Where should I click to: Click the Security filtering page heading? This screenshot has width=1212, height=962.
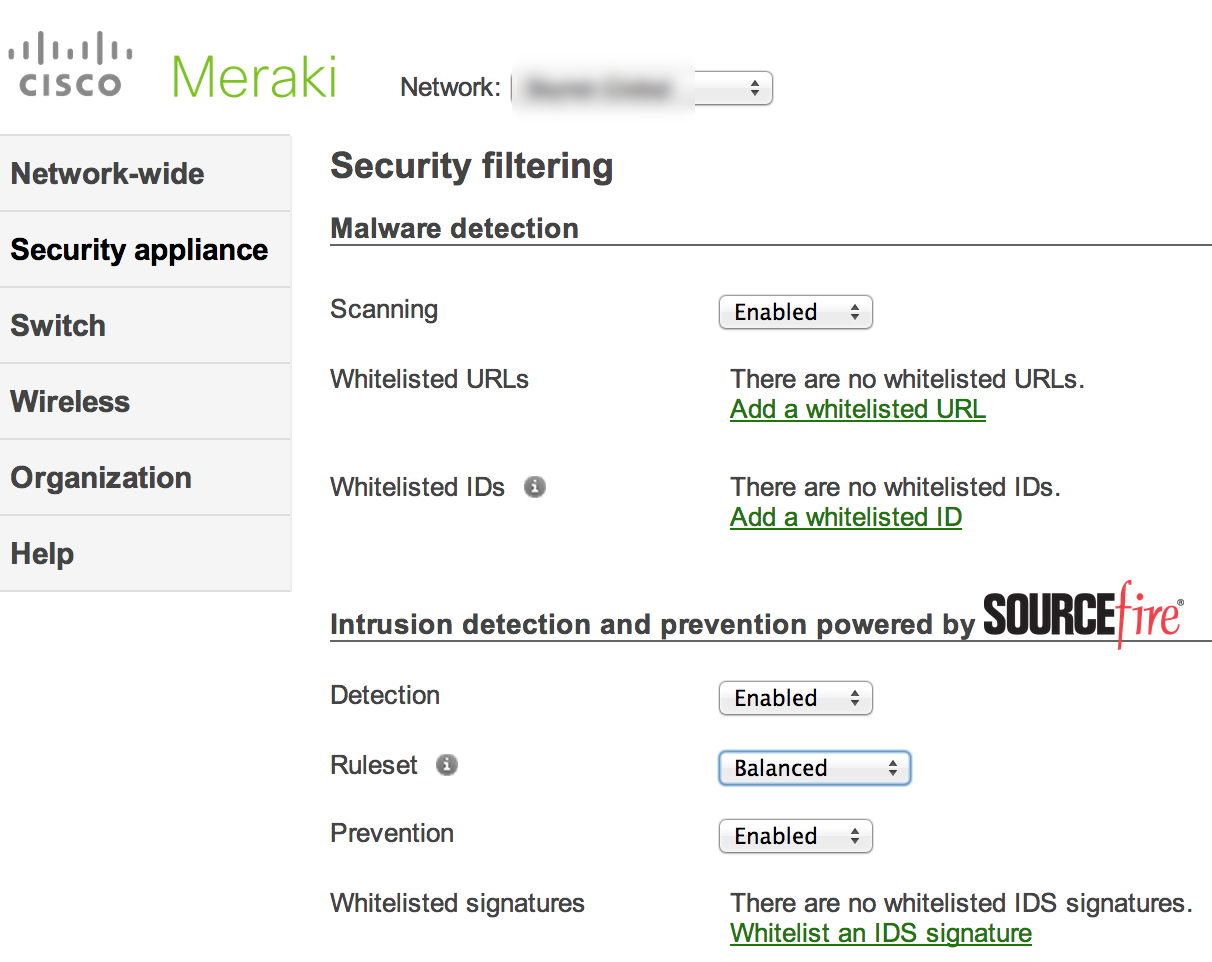click(x=471, y=166)
